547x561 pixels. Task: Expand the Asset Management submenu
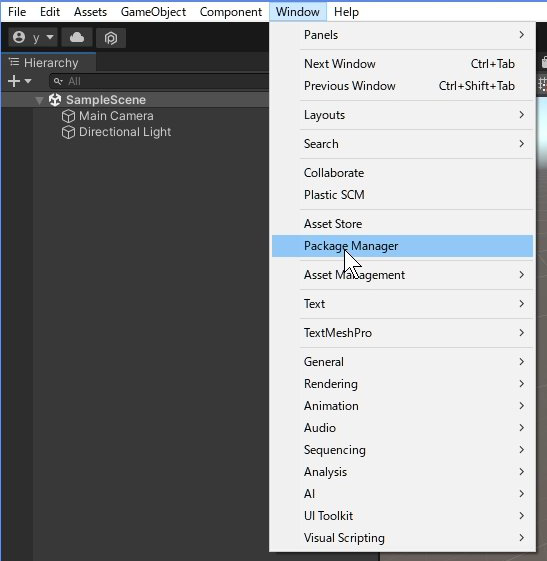(402, 275)
